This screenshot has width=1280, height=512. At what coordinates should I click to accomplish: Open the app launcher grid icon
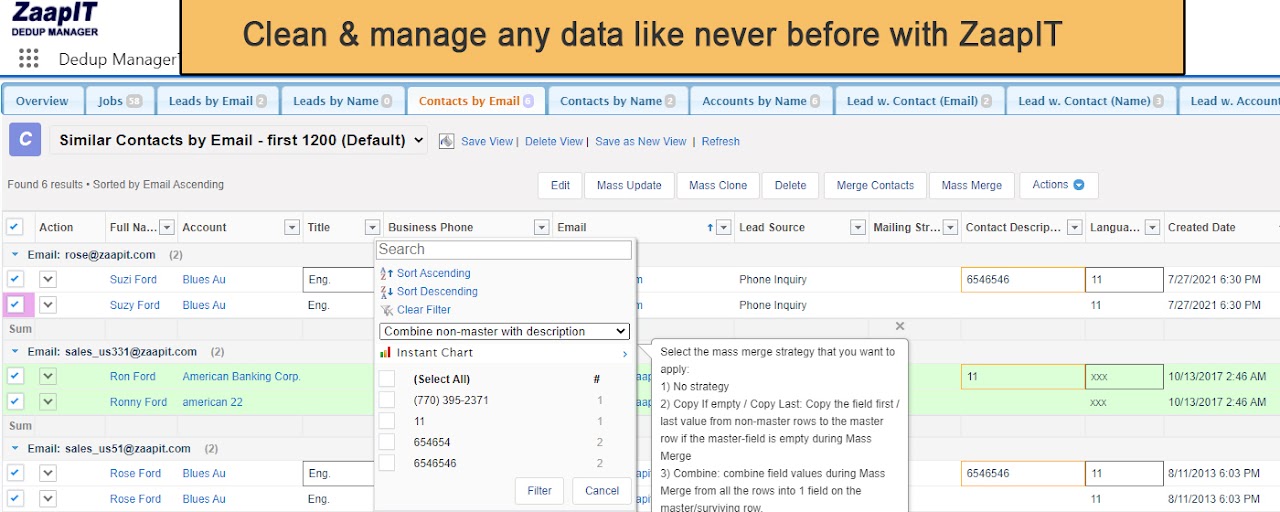[28, 59]
